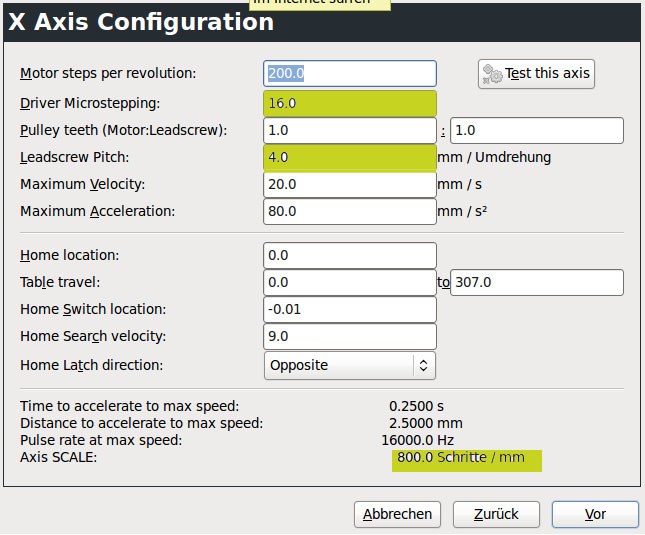This screenshot has height=535, width=645.
Task: Select the Maximum Acceleration field
Action: [x=350, y=212]
